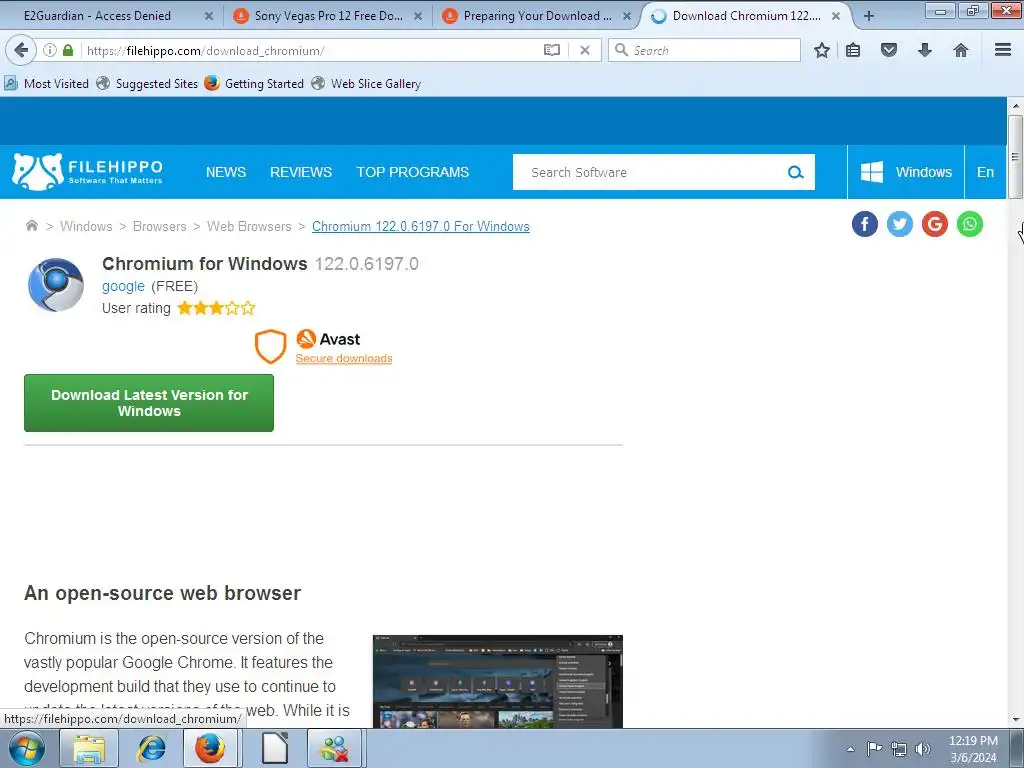The image size is (1024, 768).
Task: Click the FileHippo logo
Action: pos(87,172)
